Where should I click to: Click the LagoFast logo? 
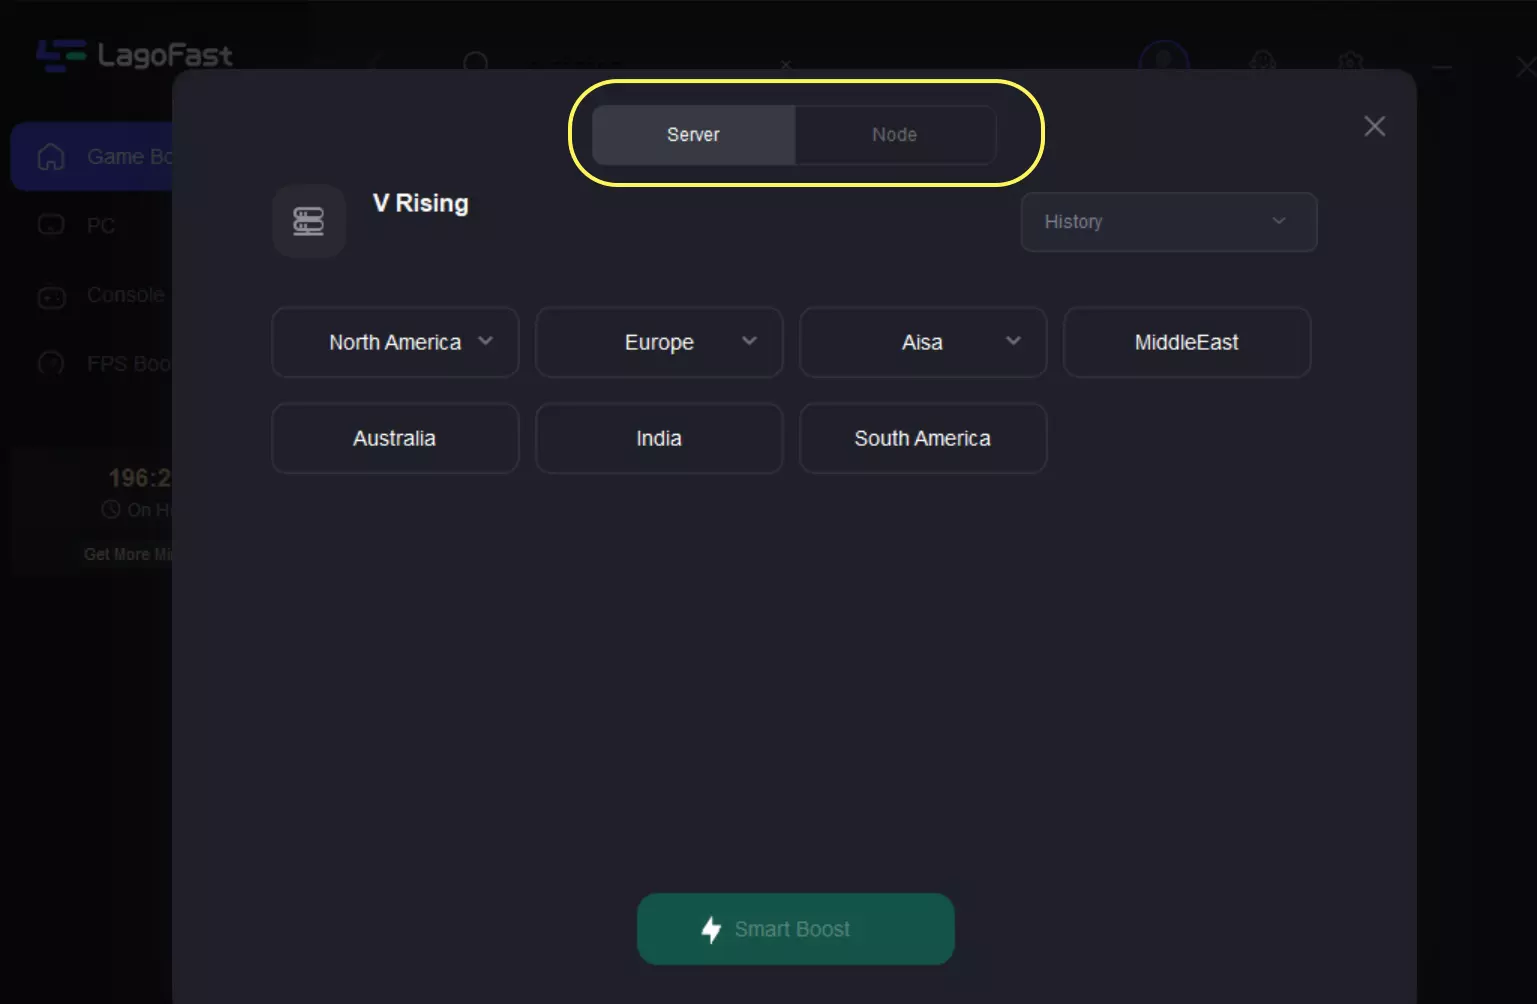pyautogui.click(x=134, y=55)
